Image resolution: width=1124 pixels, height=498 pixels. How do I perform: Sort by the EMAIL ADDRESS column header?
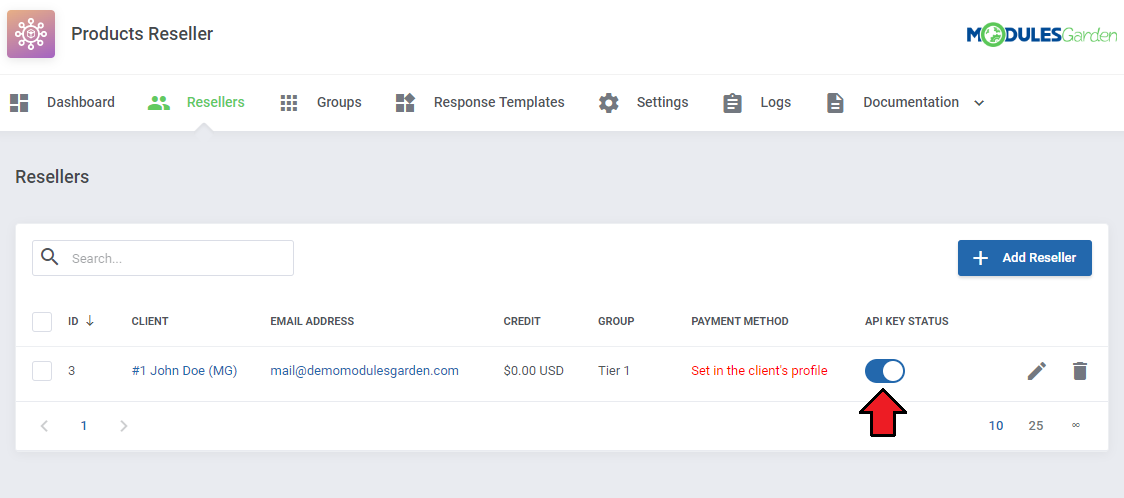coord(312,321)
